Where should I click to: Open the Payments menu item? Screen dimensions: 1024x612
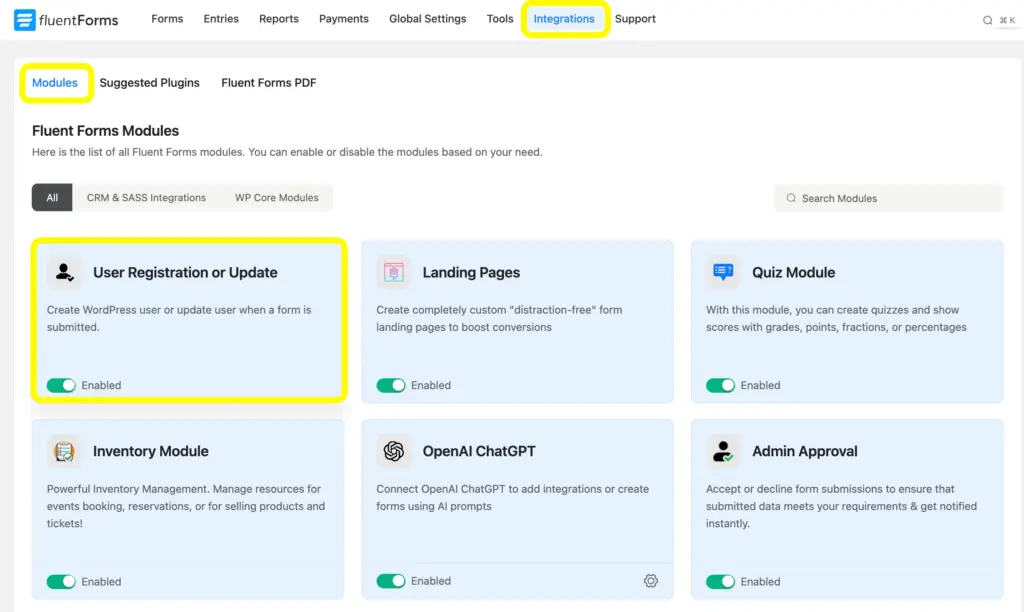(344, 19)
